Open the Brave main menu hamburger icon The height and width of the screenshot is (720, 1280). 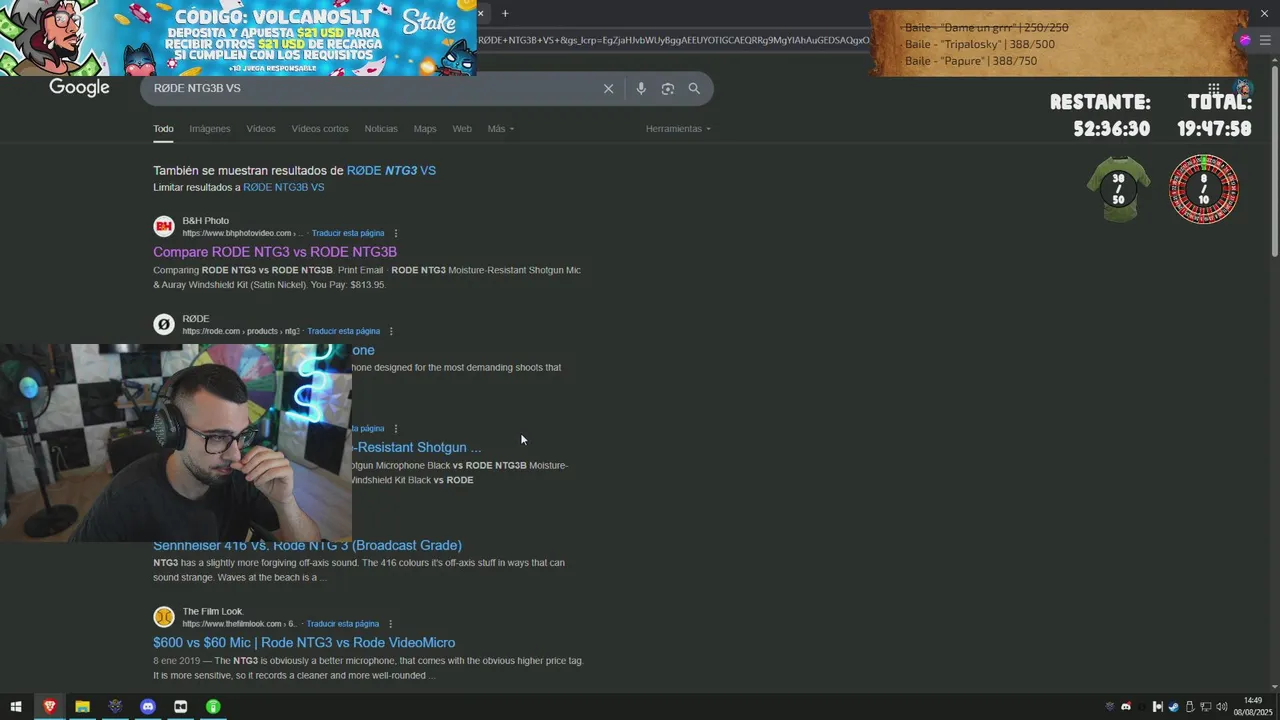(1265, 40)
